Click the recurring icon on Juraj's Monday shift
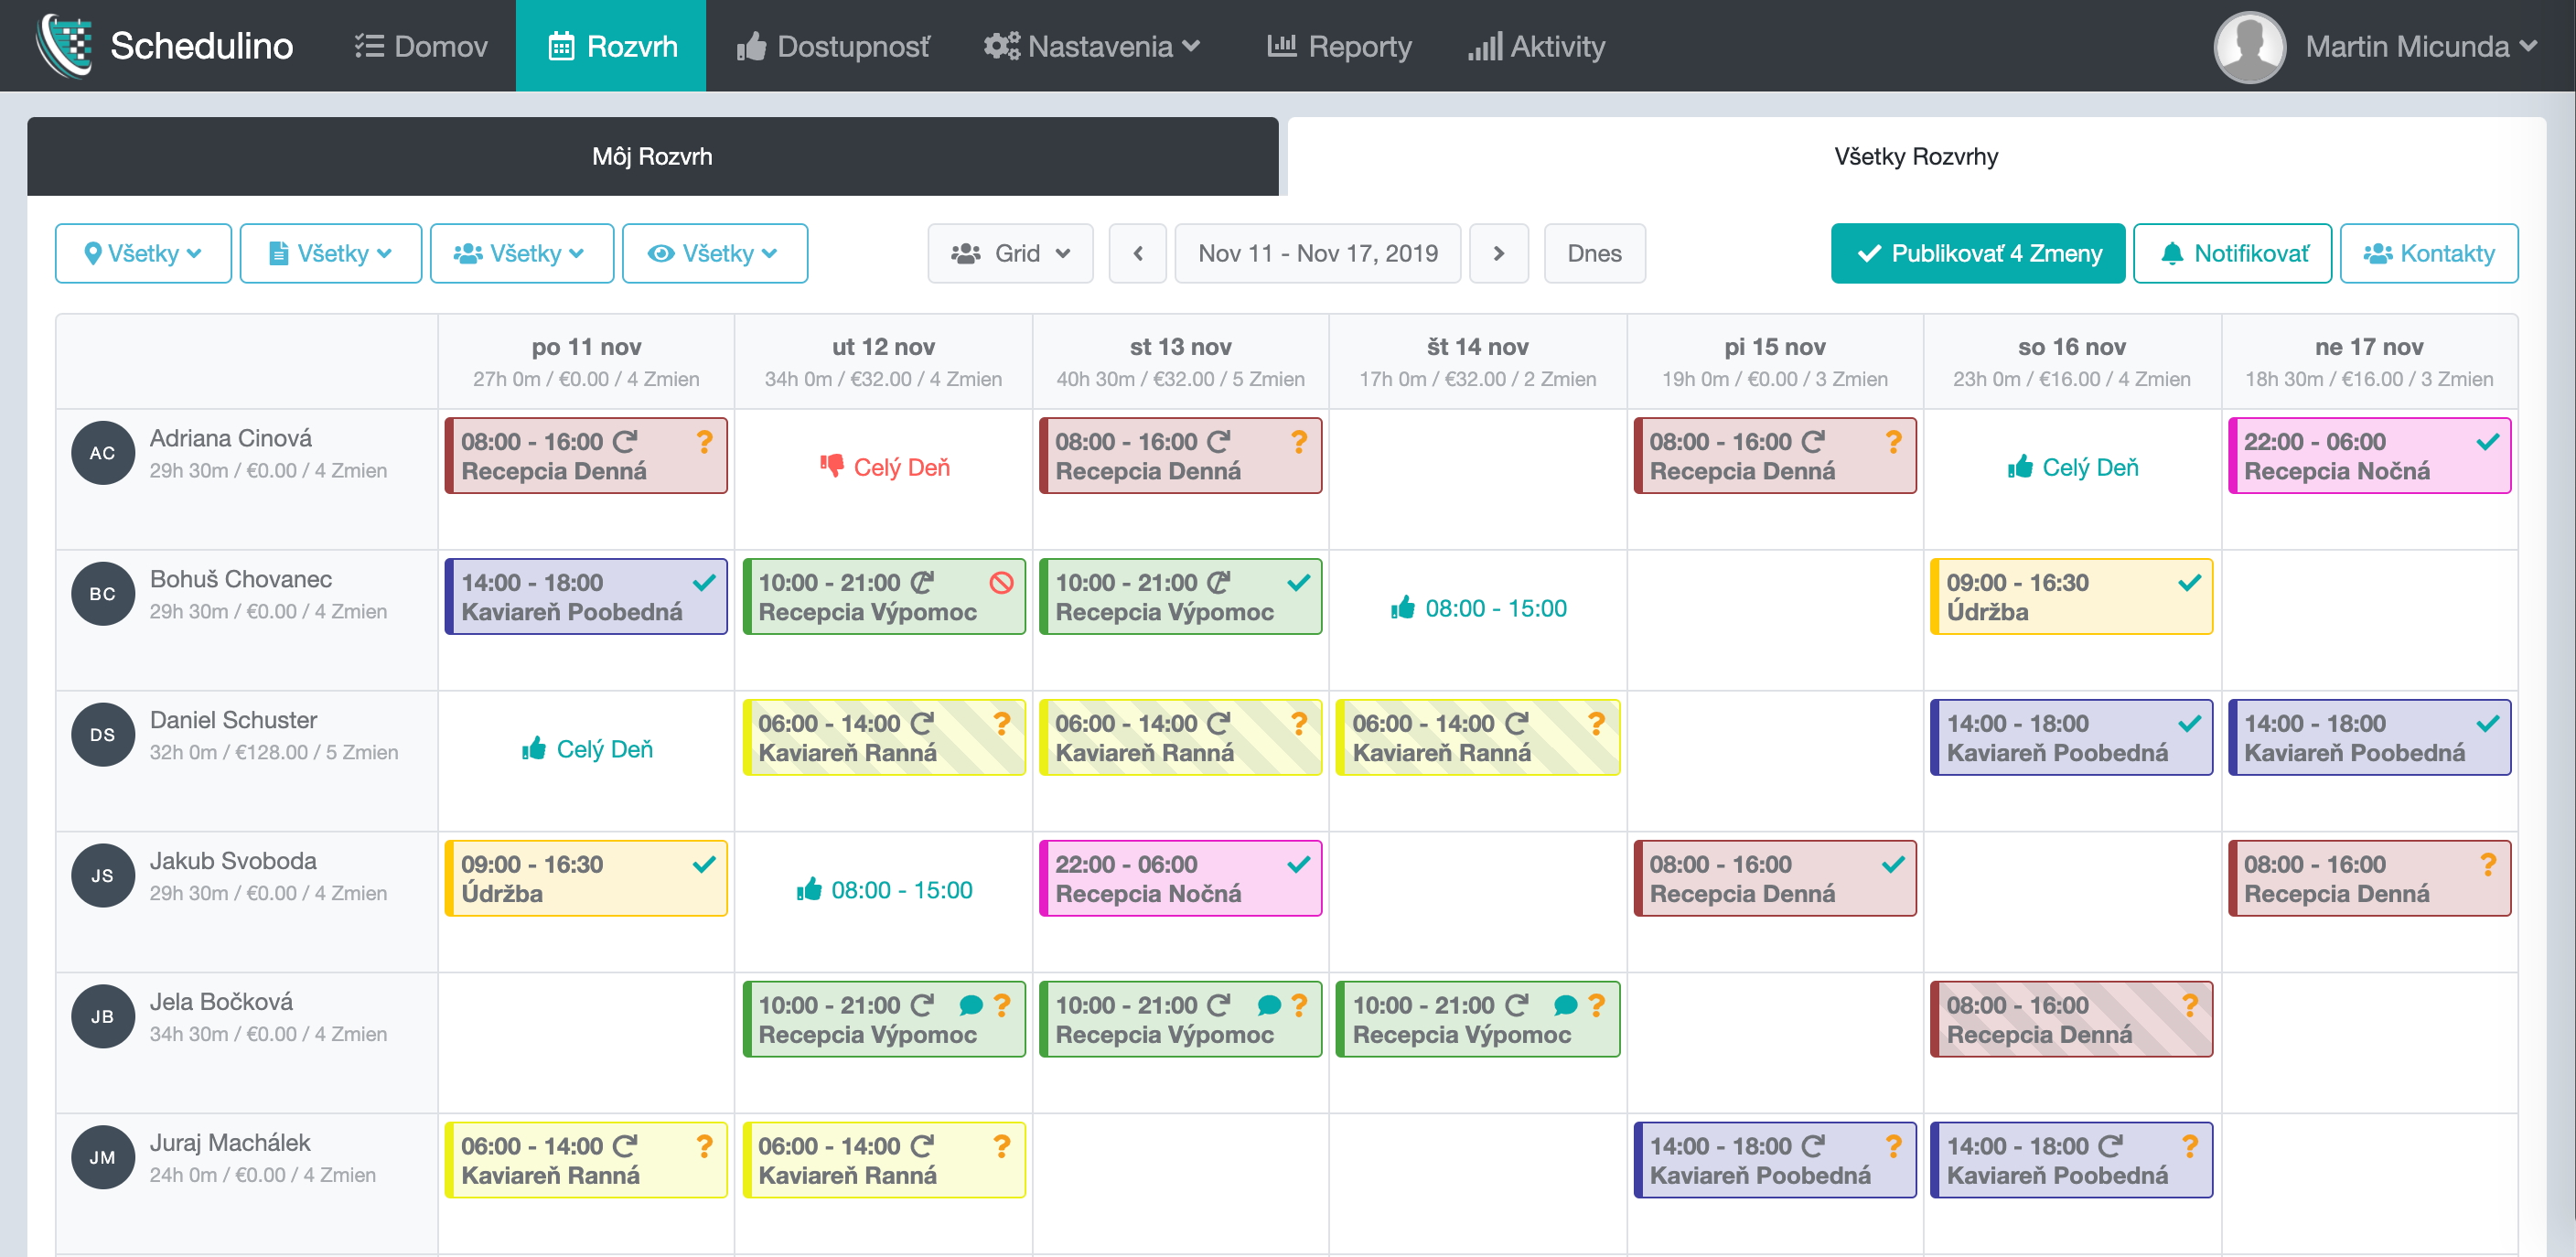The width and height of the screenshot is (2576, 1257). point(625,1146)
